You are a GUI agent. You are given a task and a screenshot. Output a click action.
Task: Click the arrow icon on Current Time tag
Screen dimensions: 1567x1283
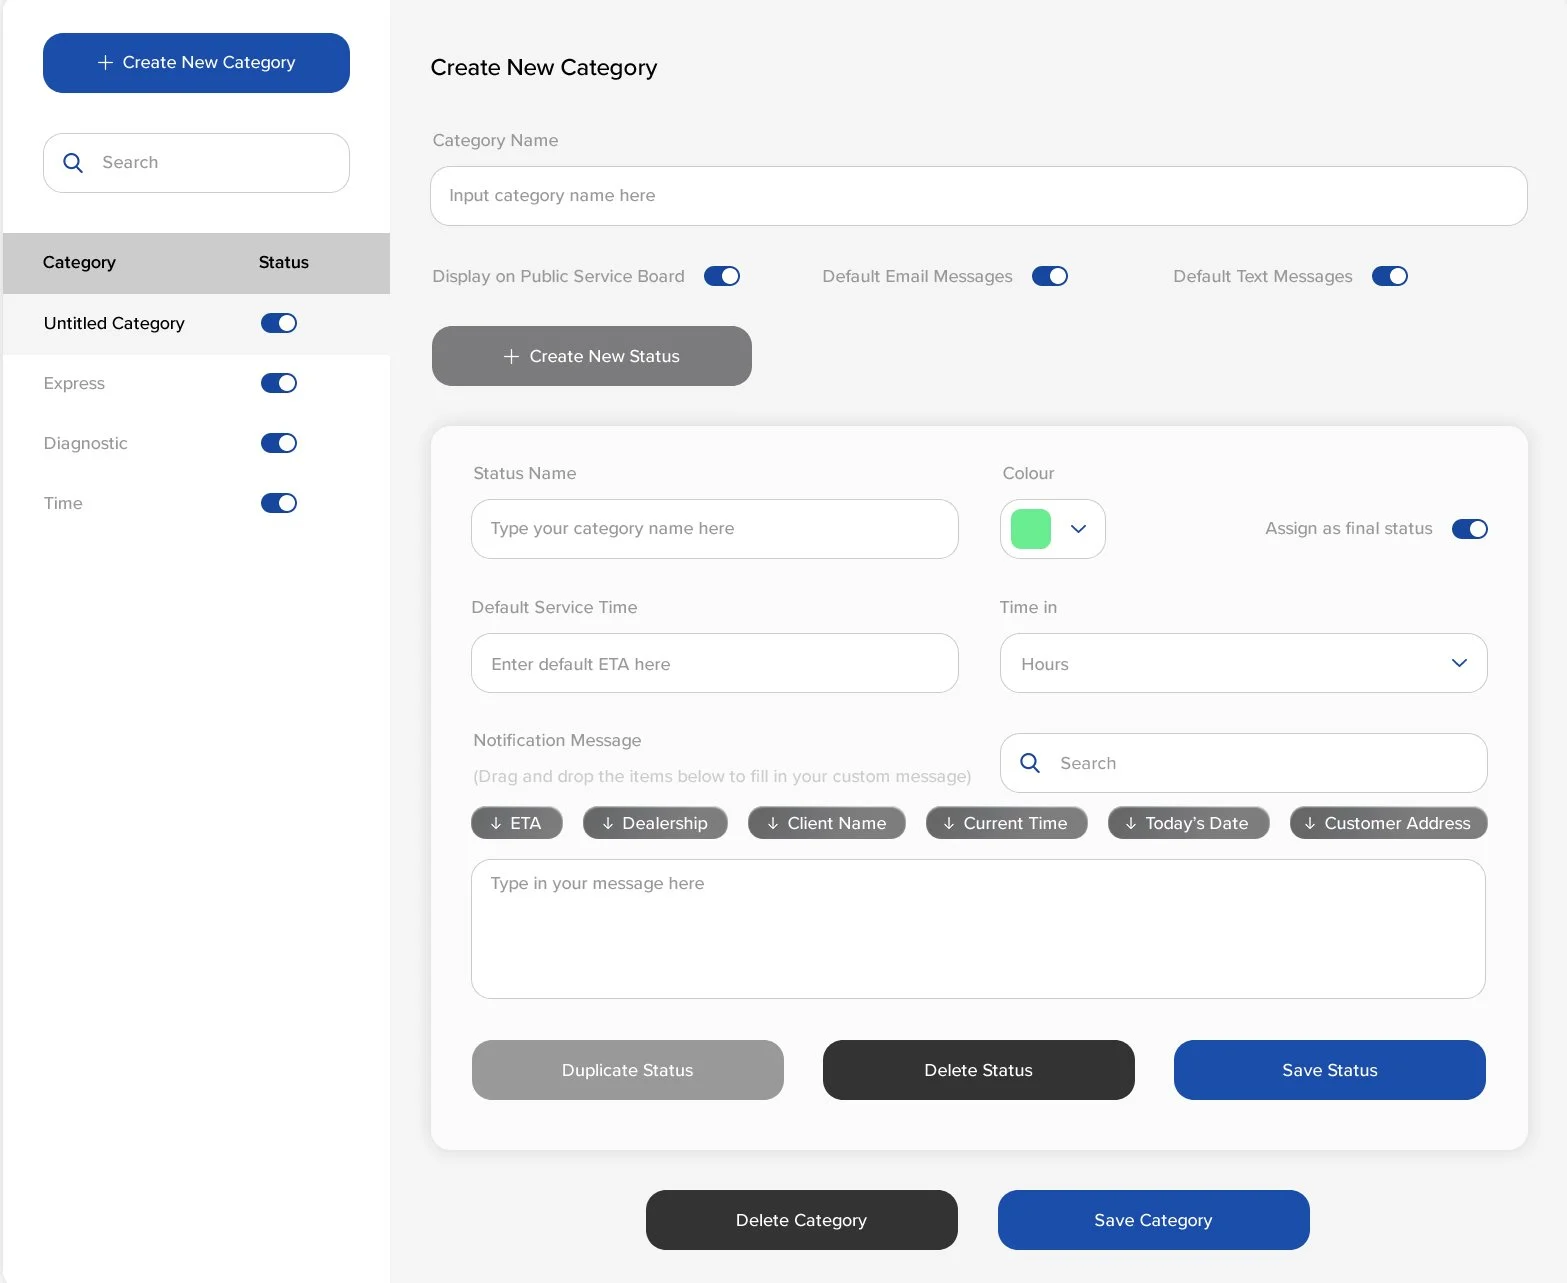(949, 823)
